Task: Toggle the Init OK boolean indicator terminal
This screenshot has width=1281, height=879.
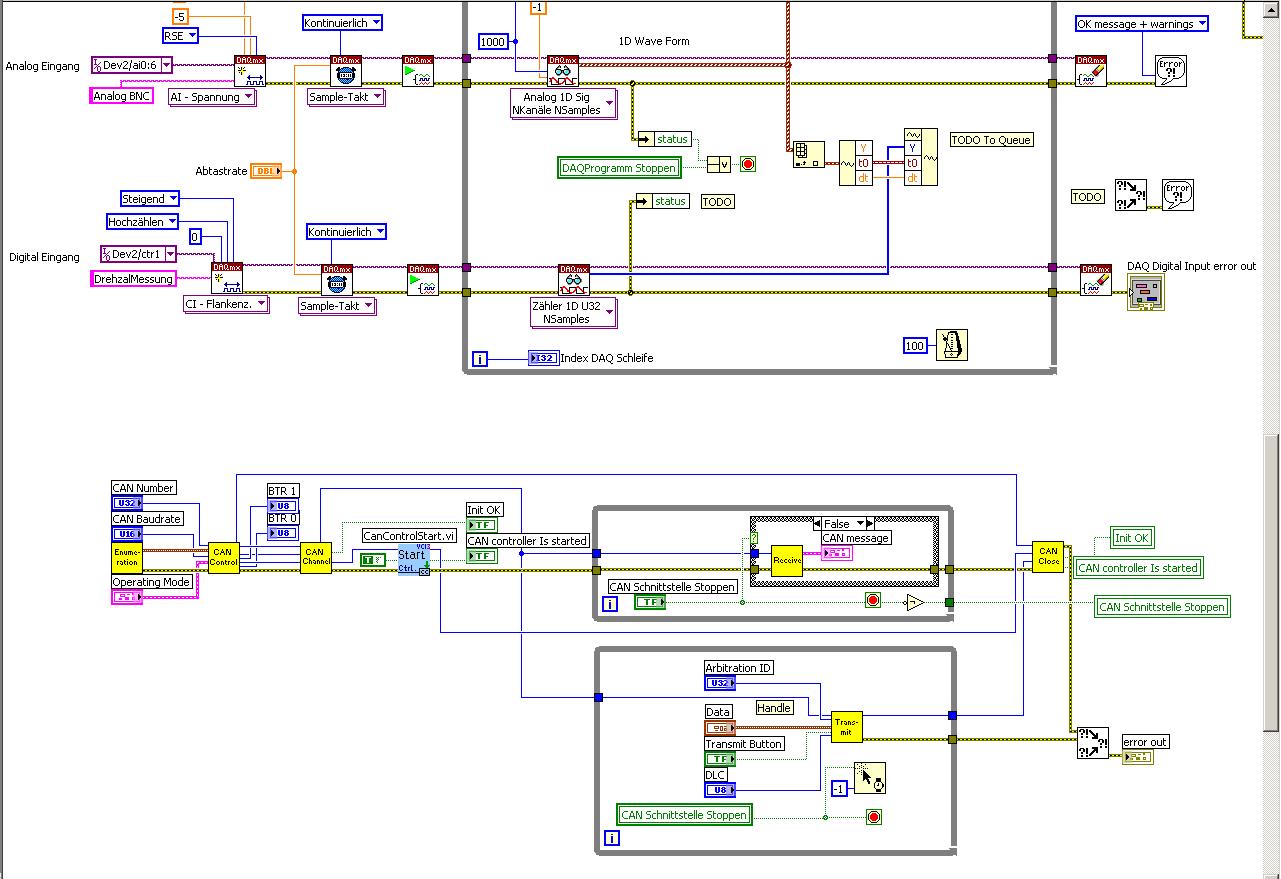Action: tap(482, 525)
